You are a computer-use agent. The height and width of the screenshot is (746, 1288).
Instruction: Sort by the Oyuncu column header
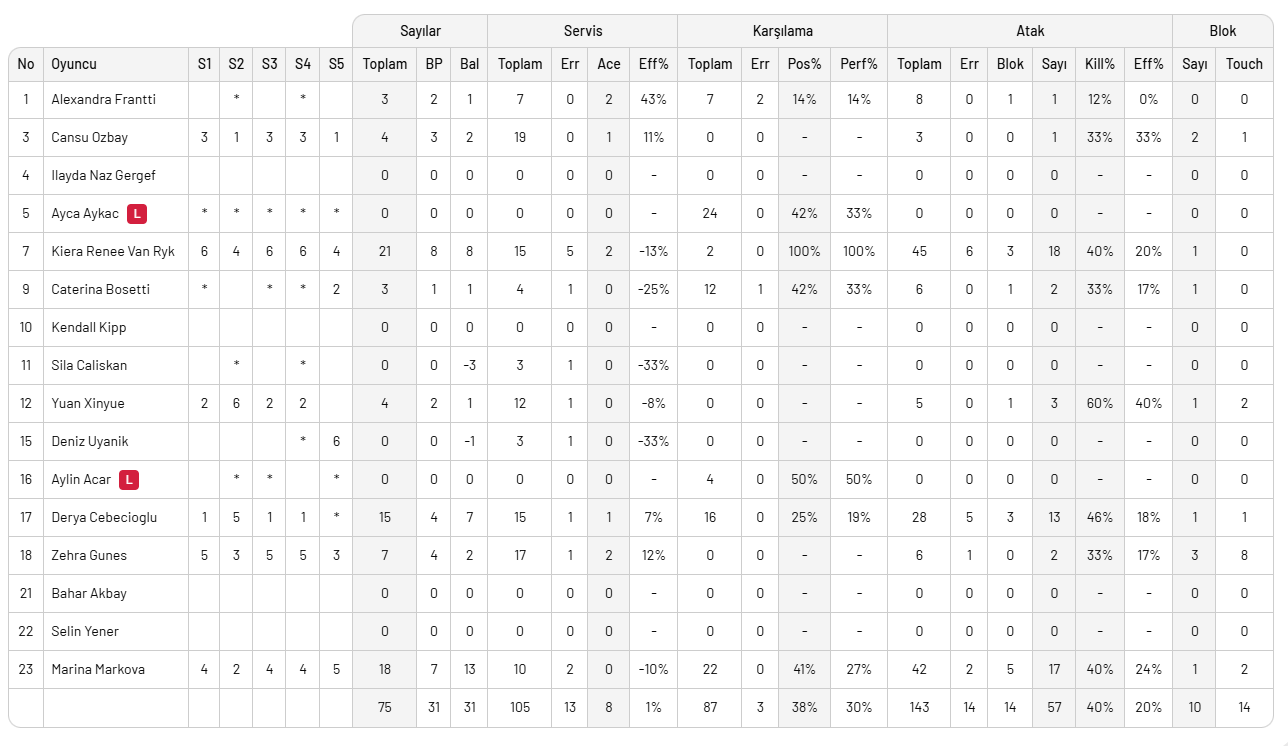click(74, 64)
